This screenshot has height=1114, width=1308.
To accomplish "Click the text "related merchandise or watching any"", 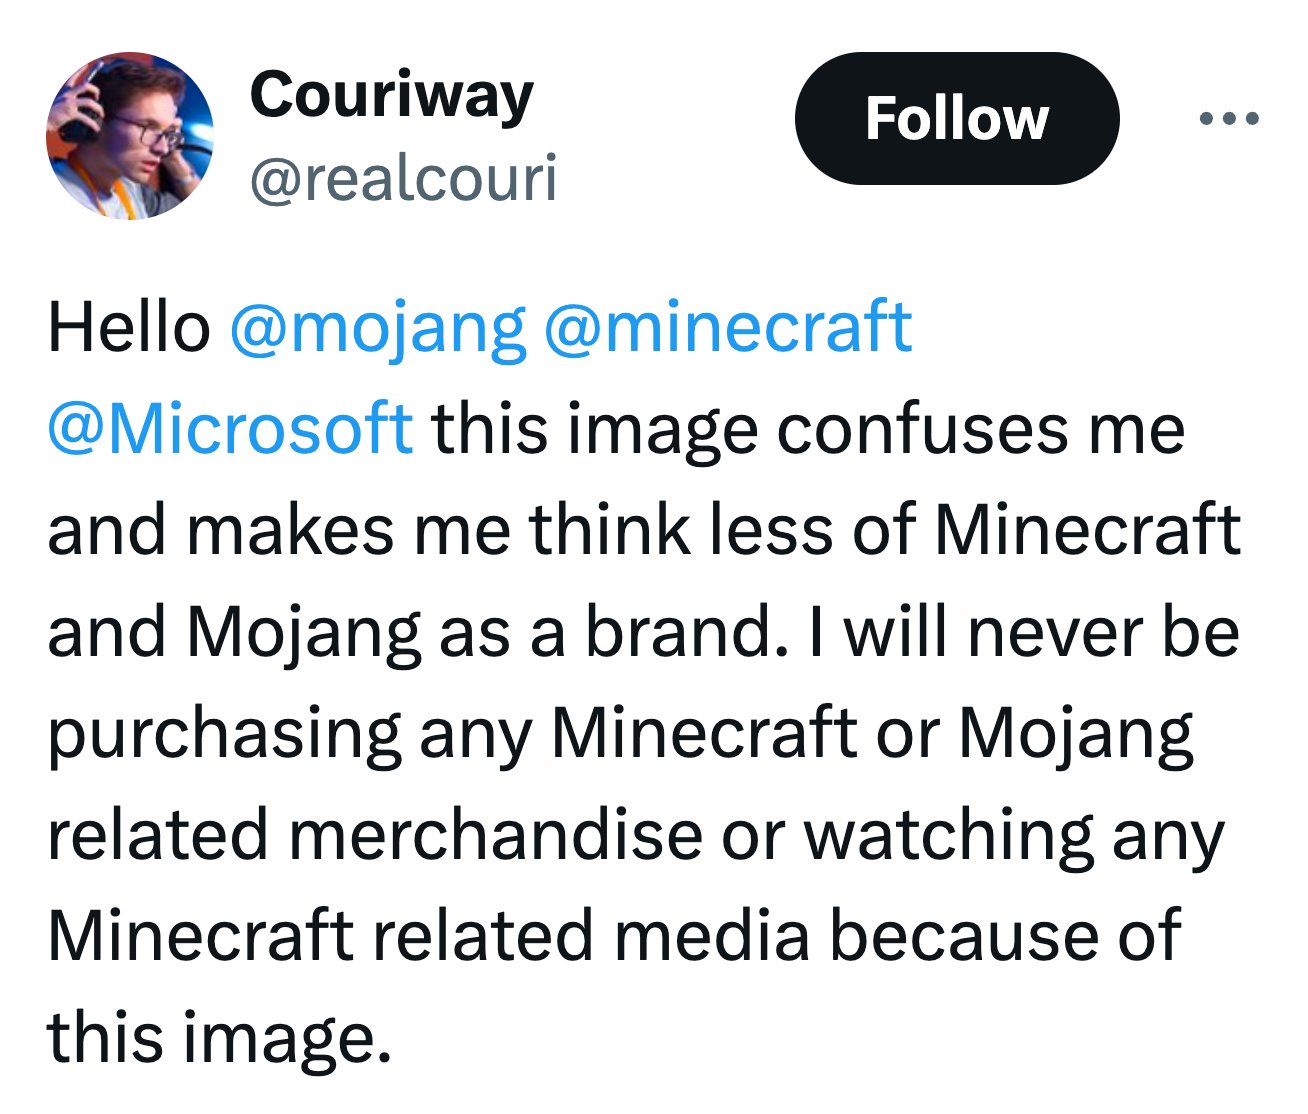I will pos(635,834).
